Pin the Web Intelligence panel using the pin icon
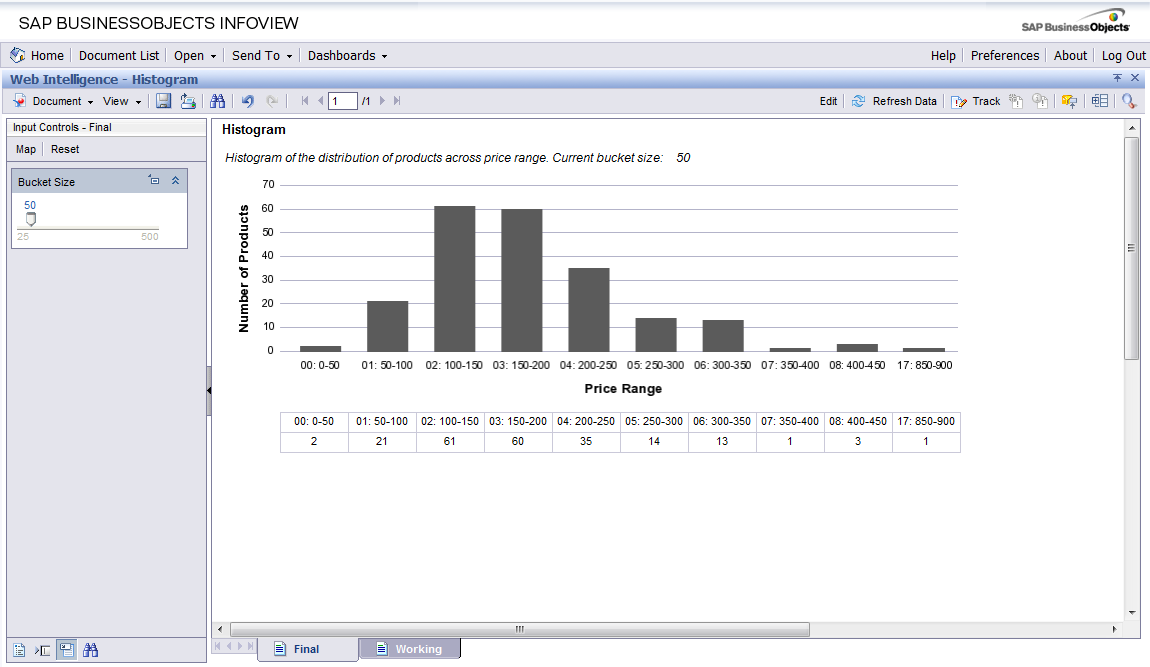The image size is (1150, 667). (x=1117, y=78)
